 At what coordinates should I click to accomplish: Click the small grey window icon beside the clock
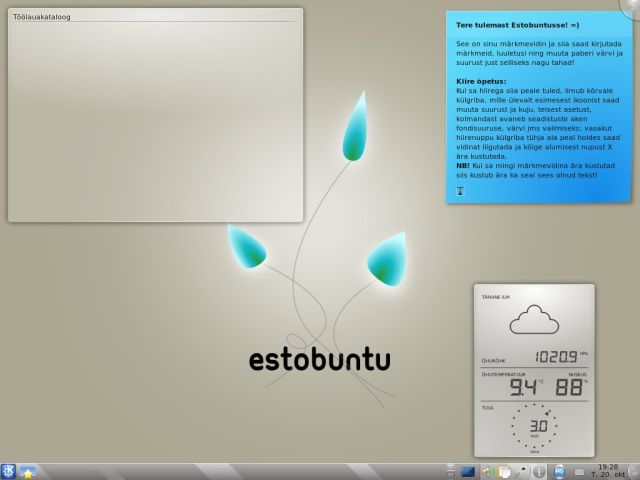[579, 472]
